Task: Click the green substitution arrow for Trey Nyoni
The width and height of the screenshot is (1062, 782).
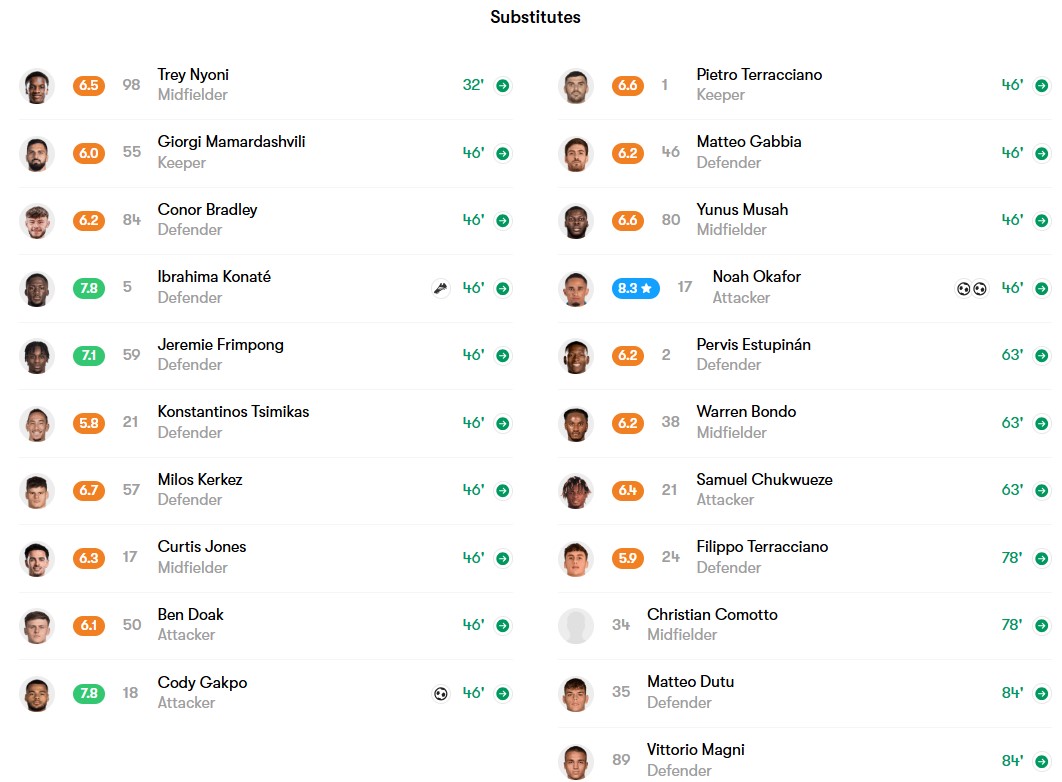Action: [x=503, y=85]
